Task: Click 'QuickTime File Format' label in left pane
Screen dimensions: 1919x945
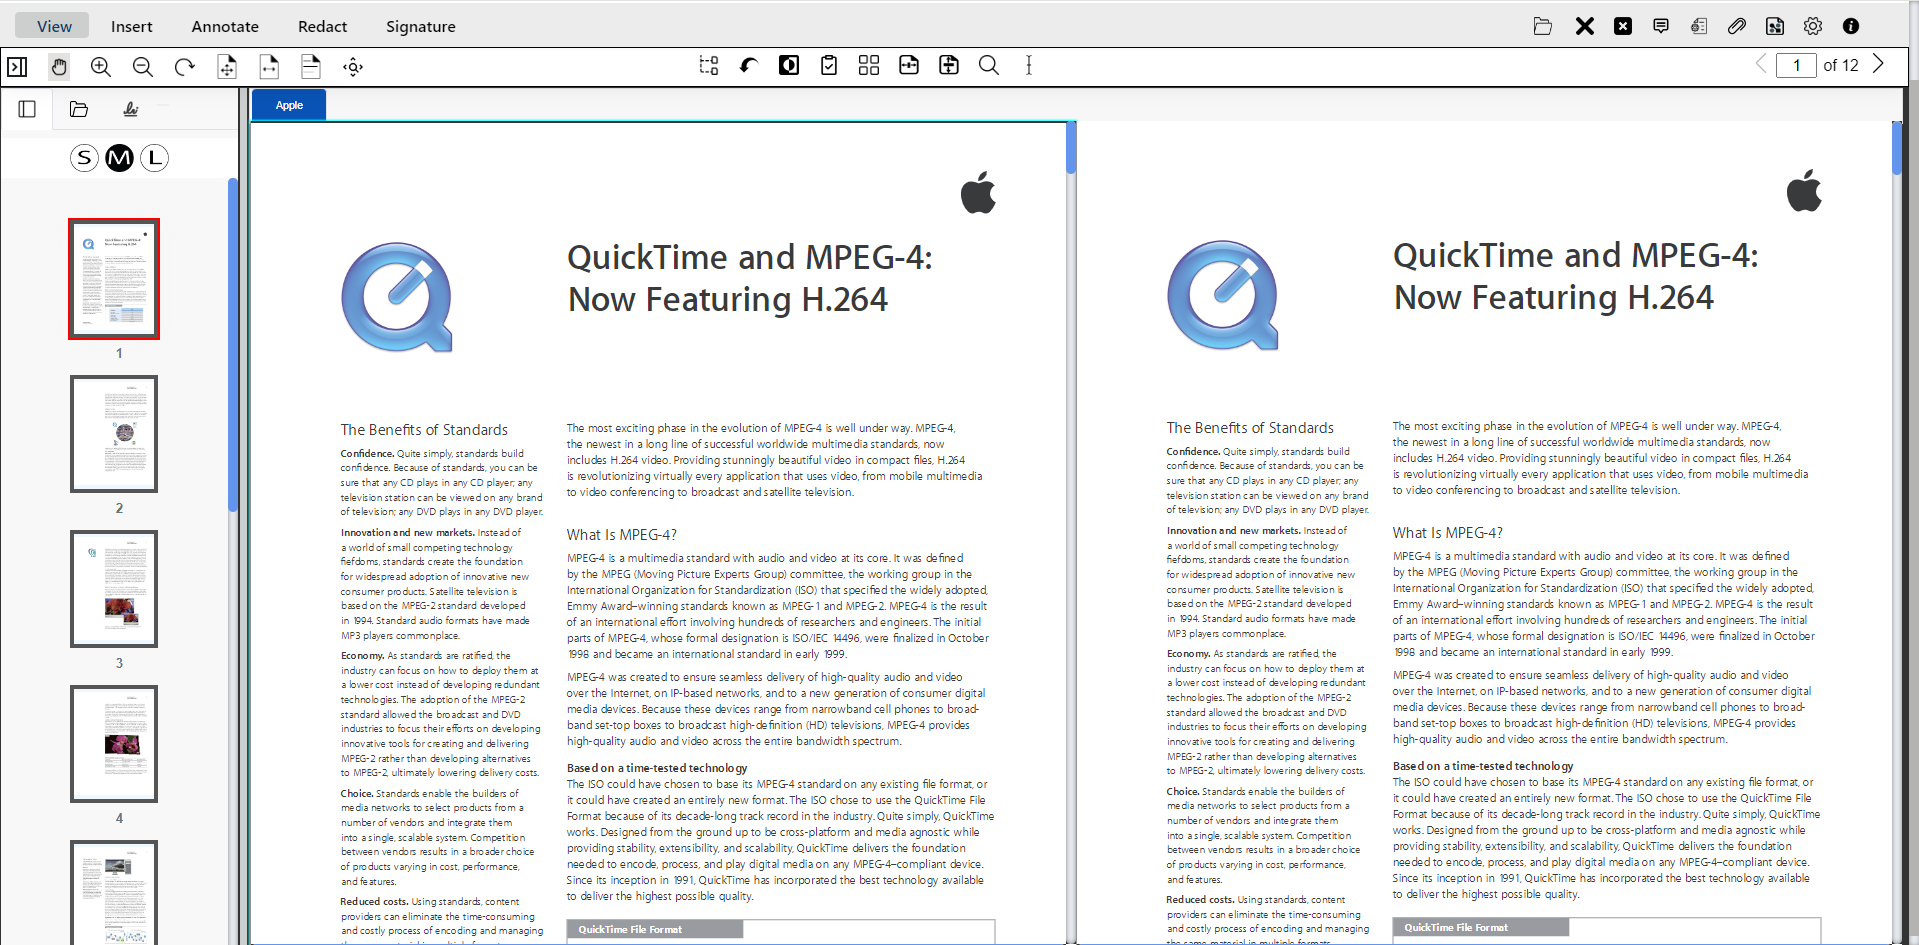Action: pos(630,930)
